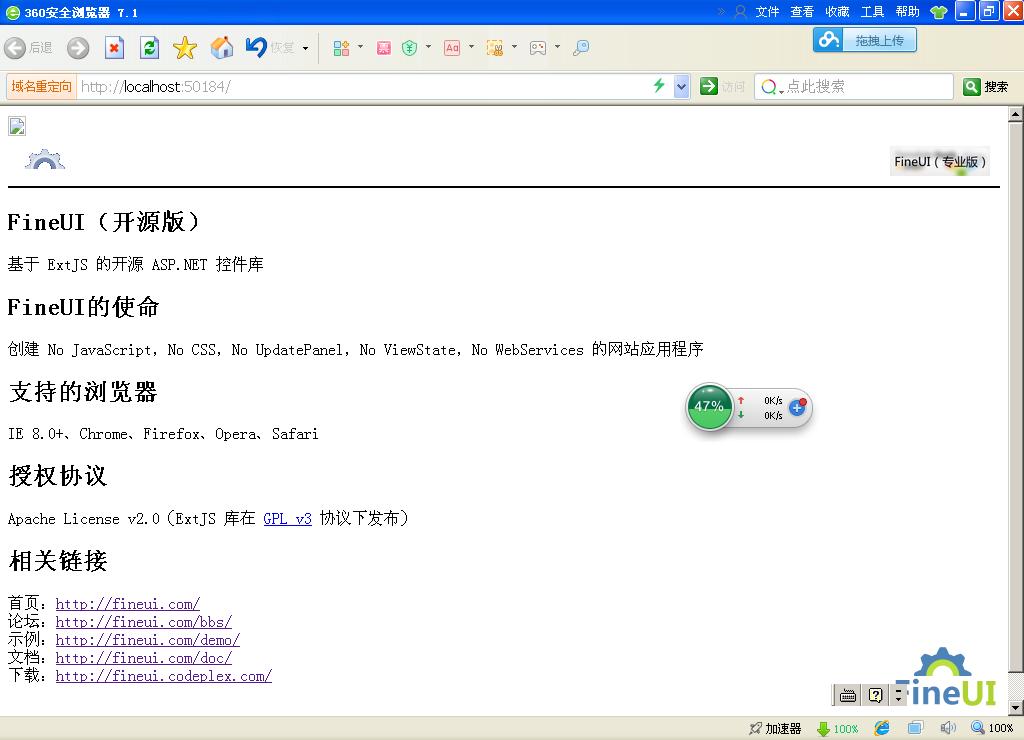The image size is (1024, 740).
Task: Stop loading with the red X page icon
Action: 114,48
